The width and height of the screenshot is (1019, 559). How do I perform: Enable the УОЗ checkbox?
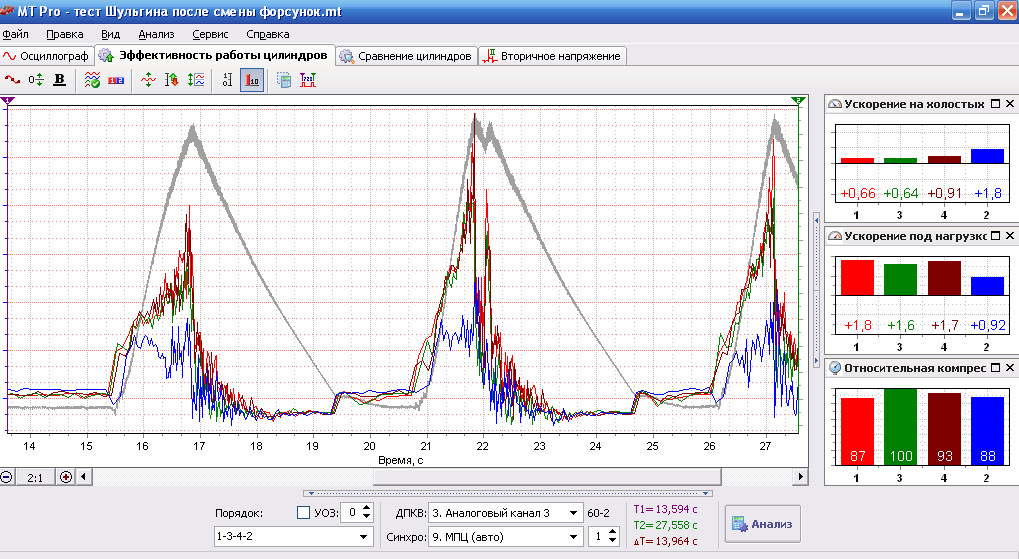coord(303,513)
